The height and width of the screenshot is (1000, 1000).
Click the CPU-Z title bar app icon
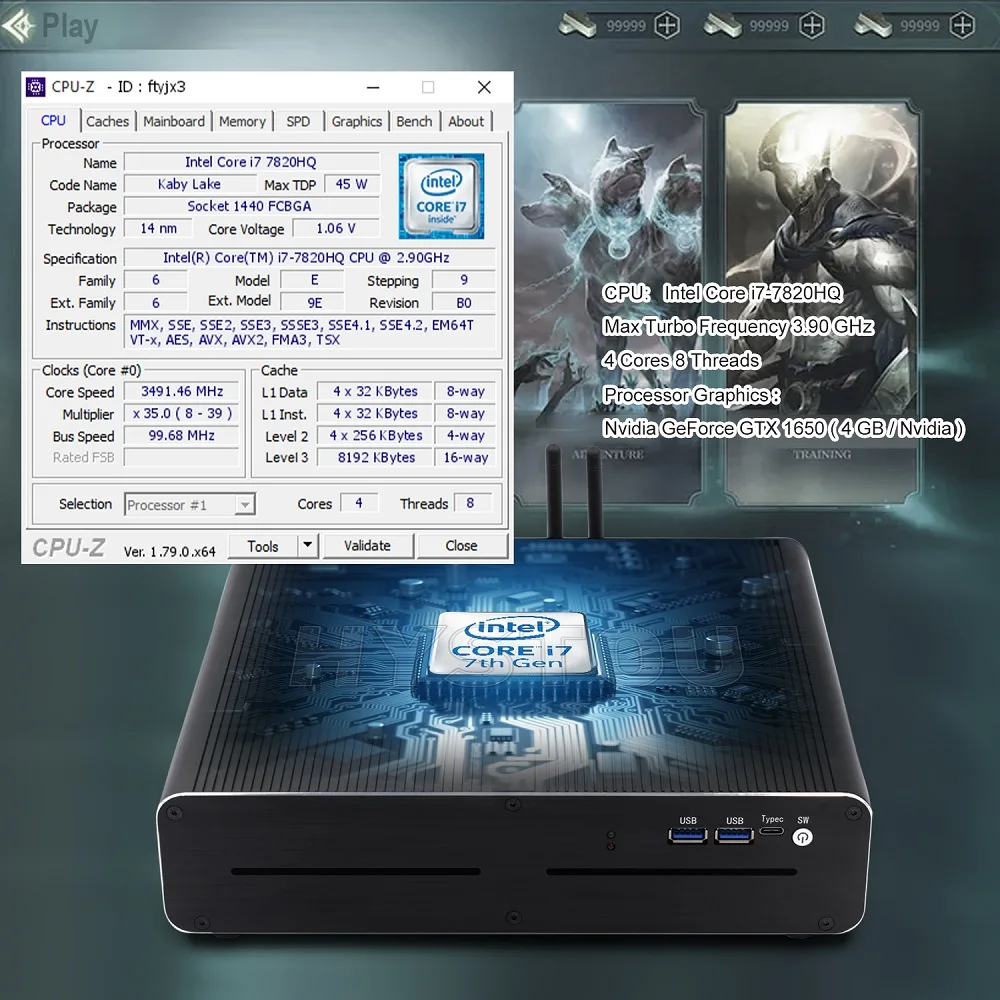[36, 87]
